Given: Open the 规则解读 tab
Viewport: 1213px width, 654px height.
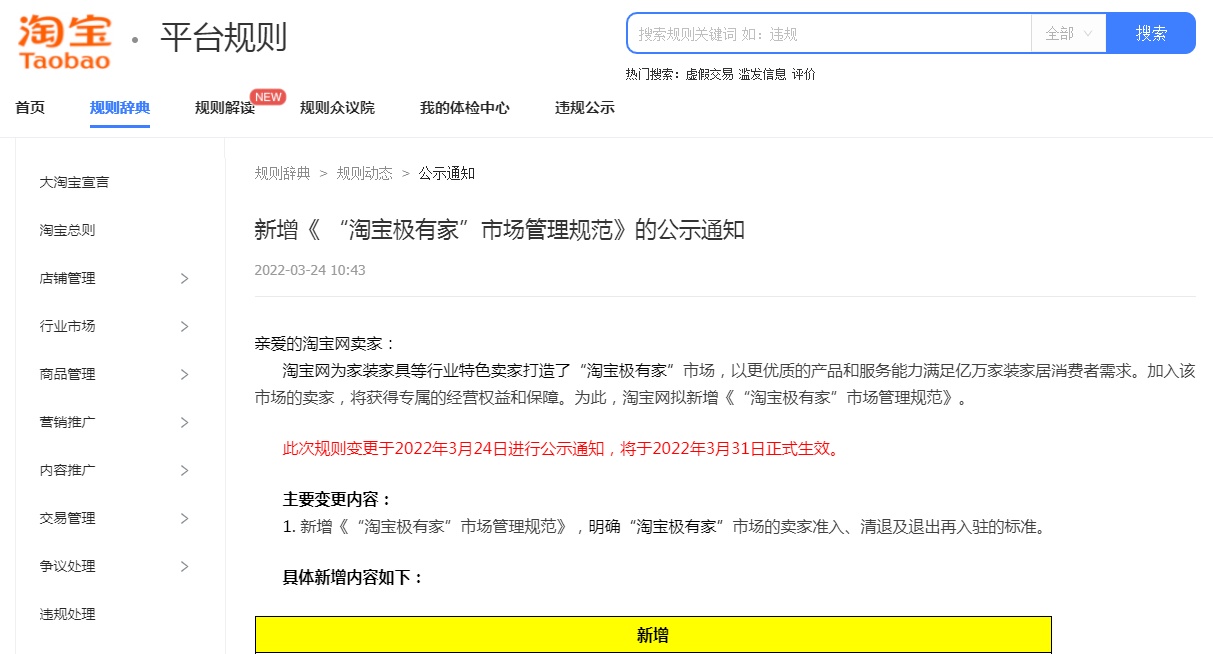Looking at the screenshot, I should [225, 108].
